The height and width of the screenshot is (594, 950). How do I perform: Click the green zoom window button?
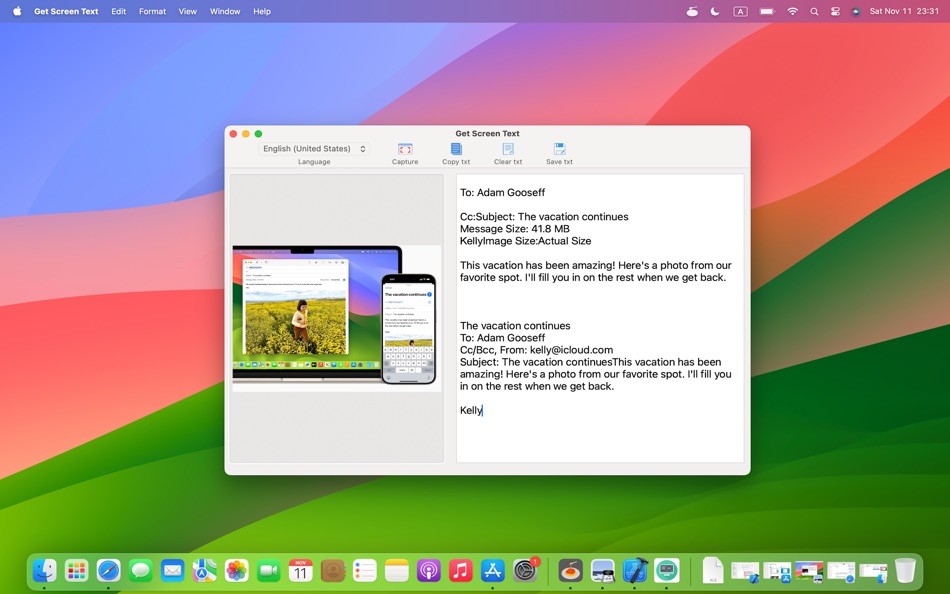coord(258,133)
